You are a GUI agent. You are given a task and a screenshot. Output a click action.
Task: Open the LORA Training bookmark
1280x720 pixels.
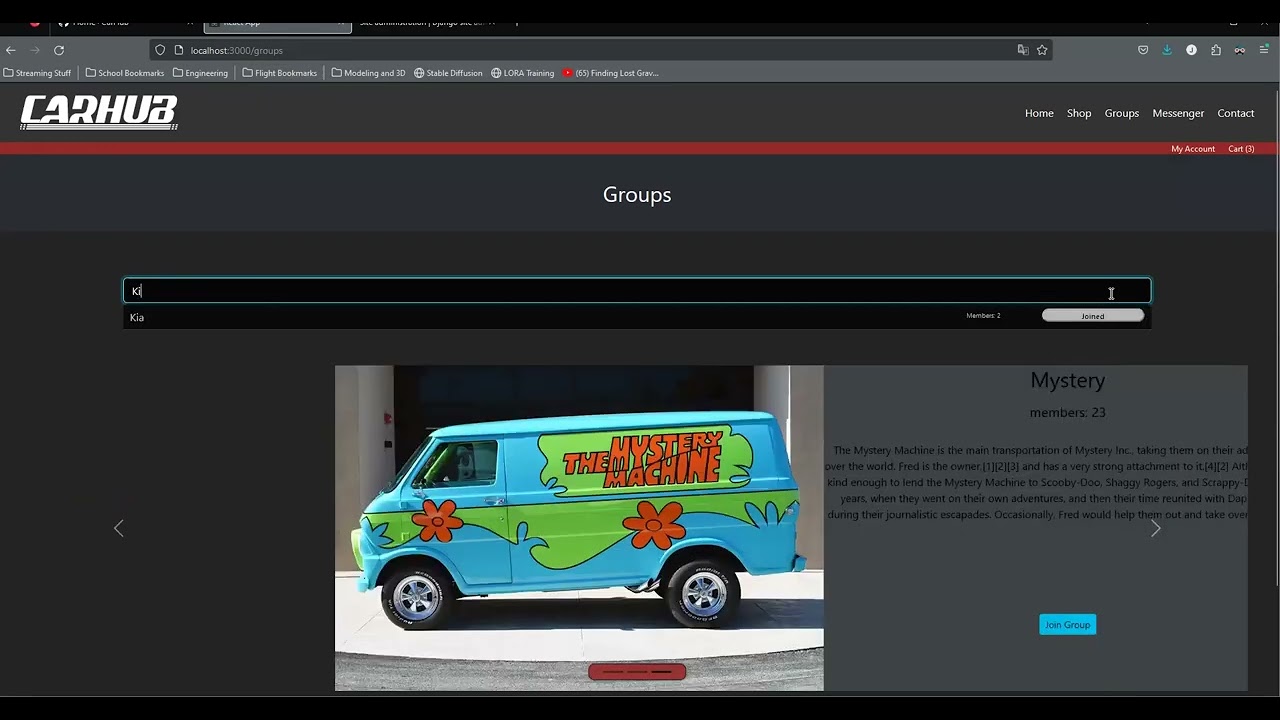(522, 73)
